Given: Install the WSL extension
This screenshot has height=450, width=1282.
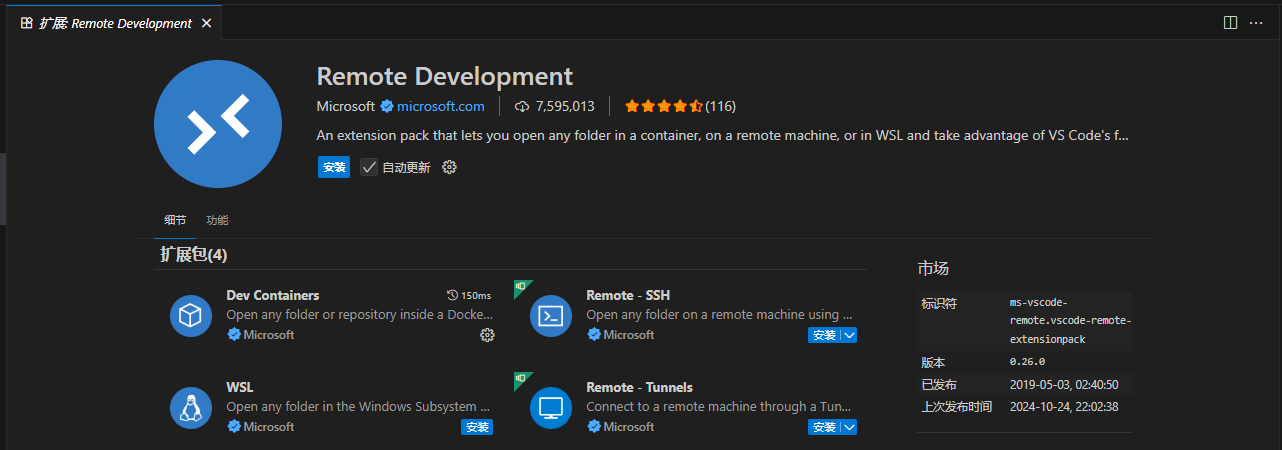Looking at the screenshot, I should 477,427.
